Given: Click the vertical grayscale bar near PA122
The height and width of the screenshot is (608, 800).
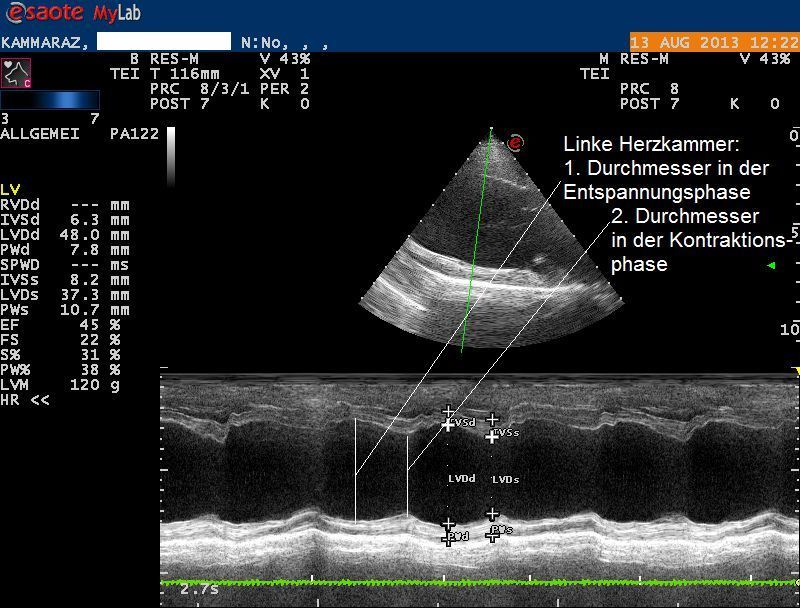Looking at the screenshot, I should tap(170, 142).
